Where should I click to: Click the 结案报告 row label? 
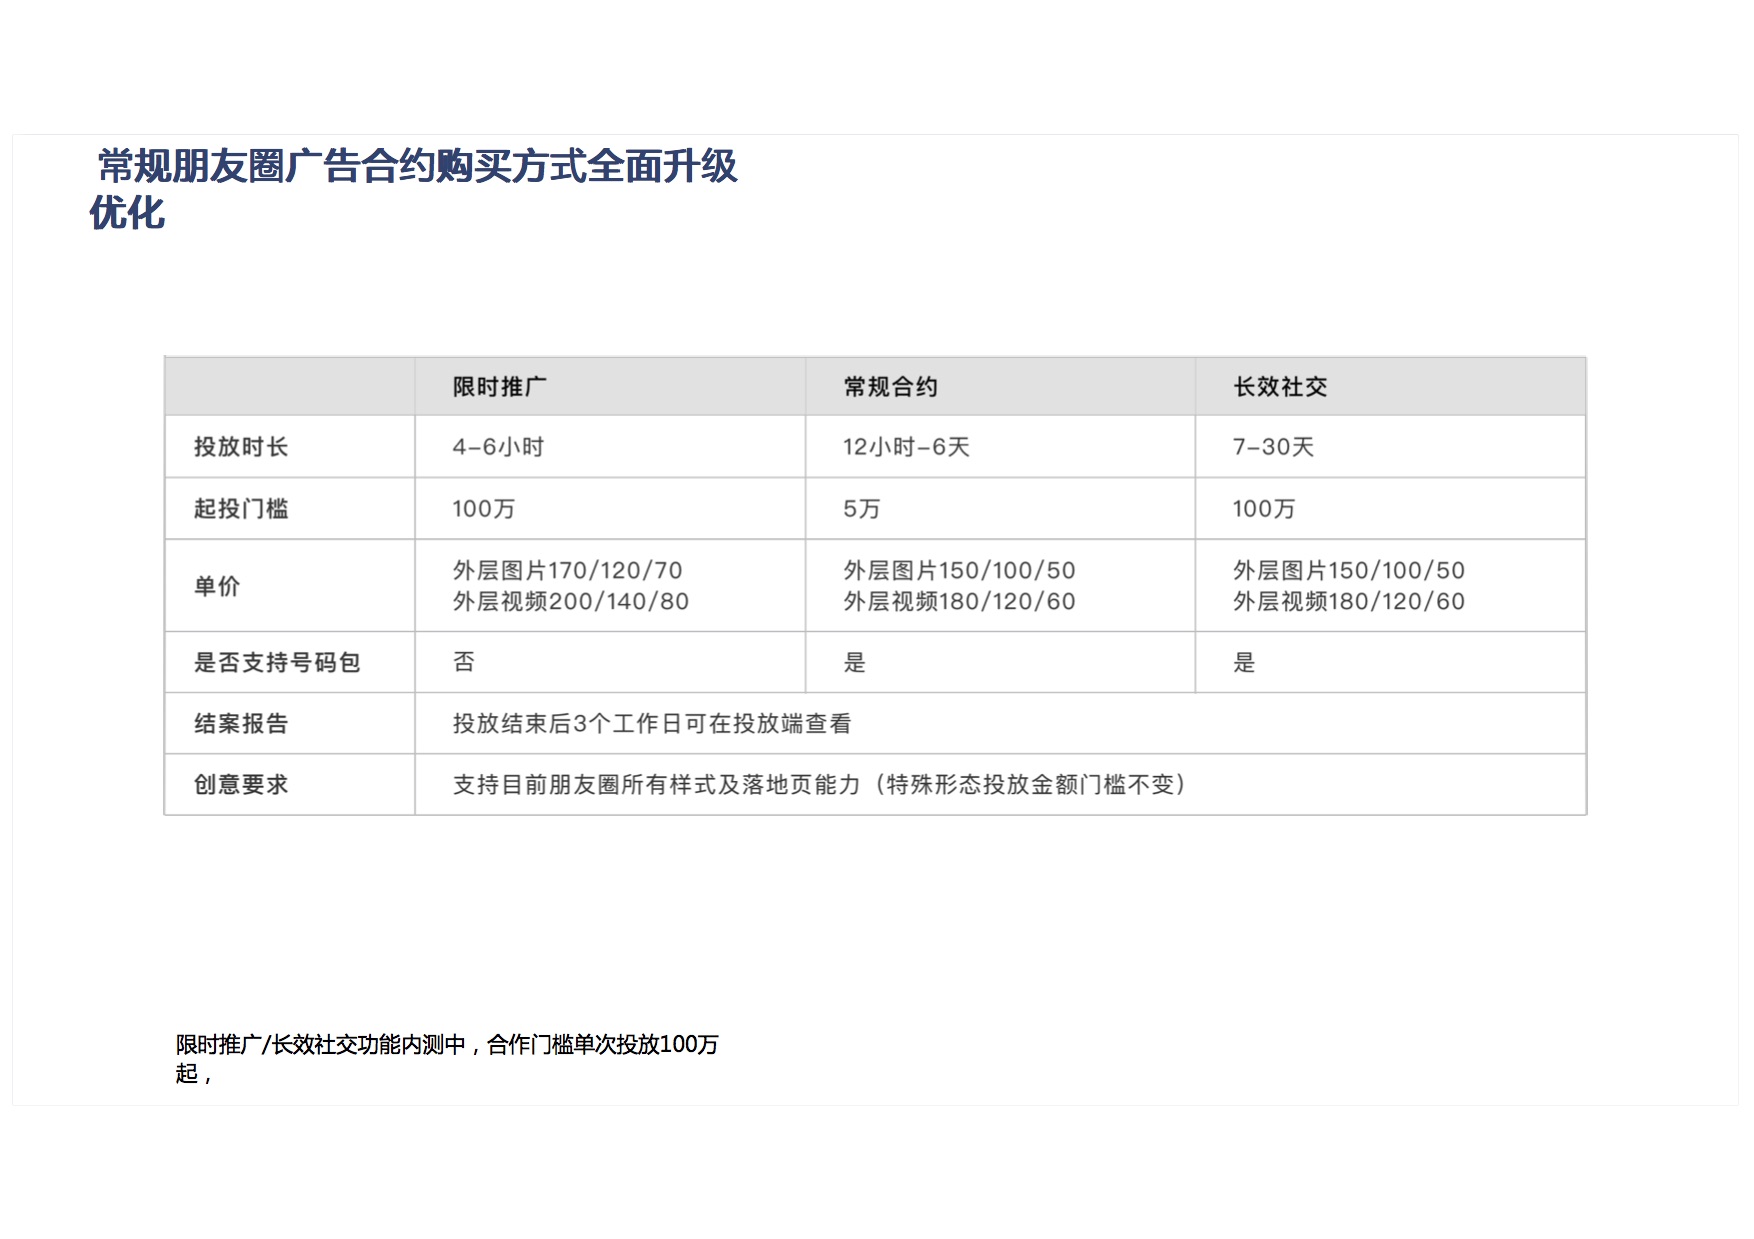point(241,724)
